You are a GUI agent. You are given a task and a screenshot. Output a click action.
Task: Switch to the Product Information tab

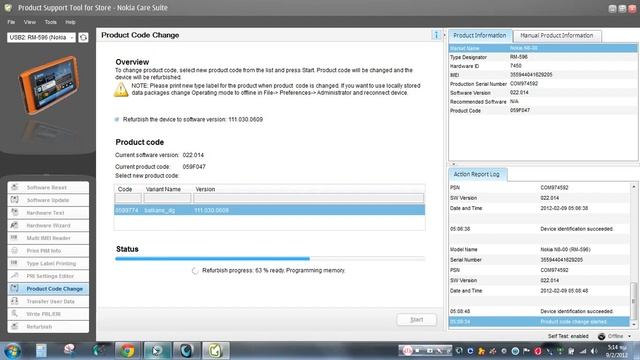pos(480,36)
